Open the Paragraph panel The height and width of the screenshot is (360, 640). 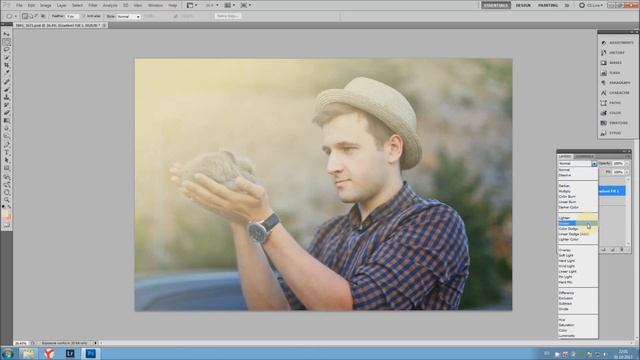click(616, 83)
